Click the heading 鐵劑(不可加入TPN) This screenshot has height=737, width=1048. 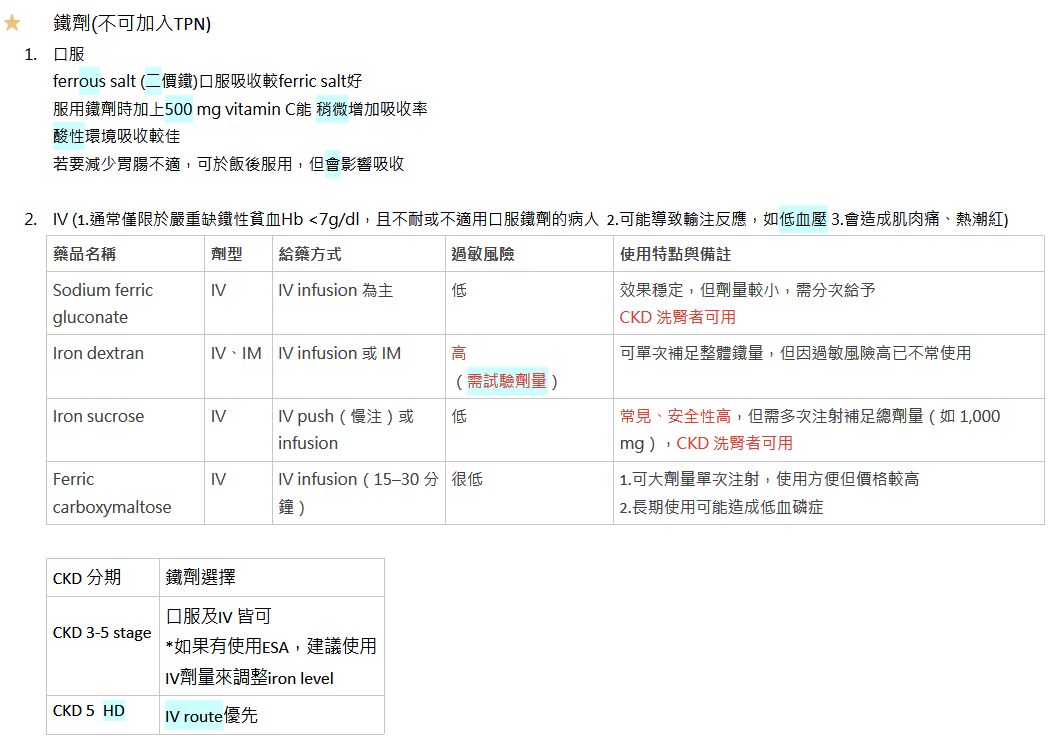[x=131, y=24]
